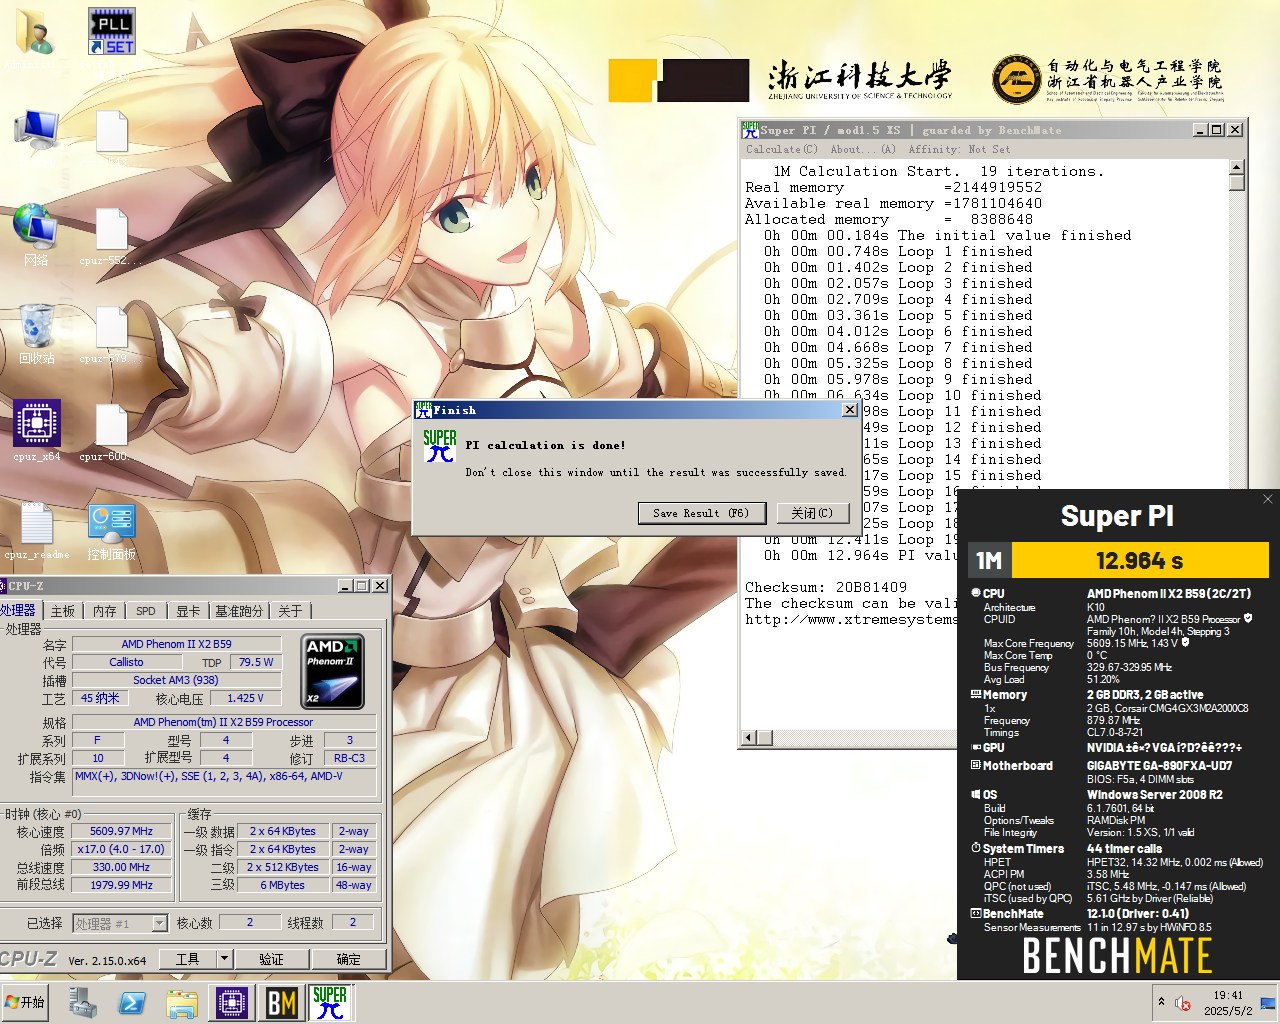1280x1024 pixels.
Task: Open the Administrator user folder desktop icon
Action: pyautogui.click(x=36, y=35)
